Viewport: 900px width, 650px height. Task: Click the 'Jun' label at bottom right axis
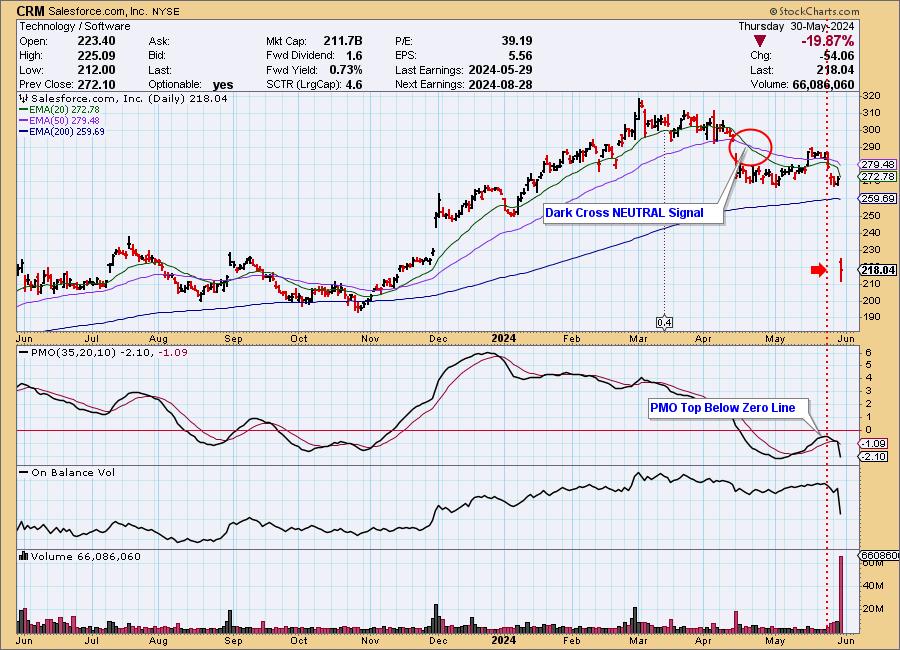point(846,640)
